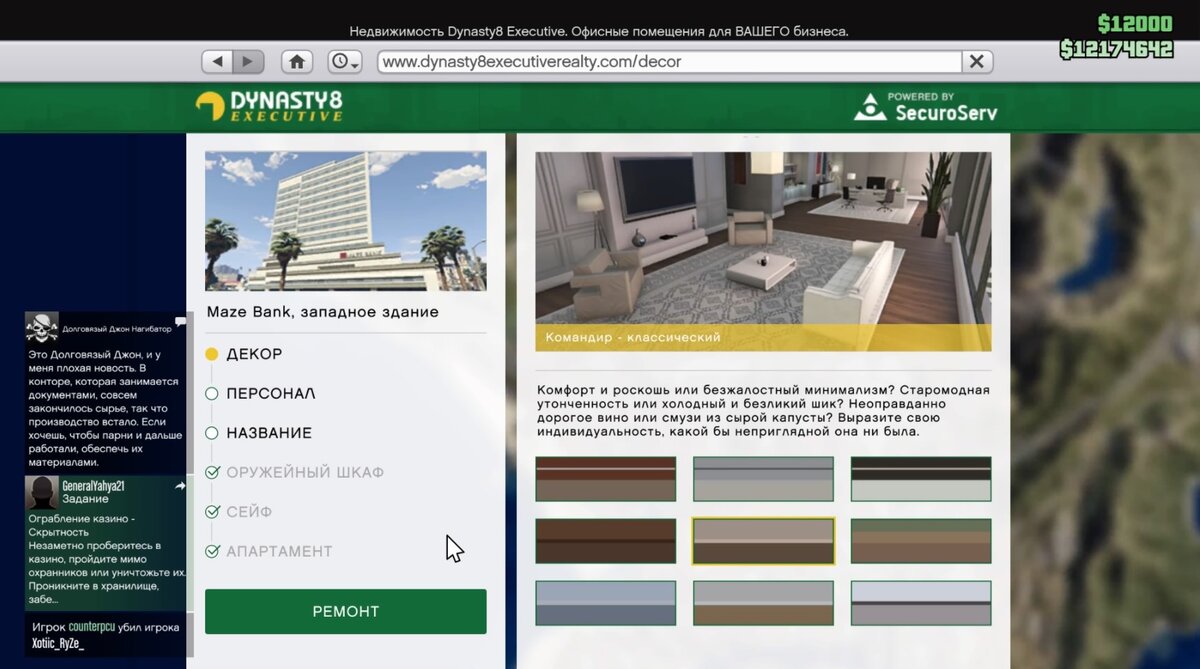Click the browser forward arrow button

pos(248,62)
